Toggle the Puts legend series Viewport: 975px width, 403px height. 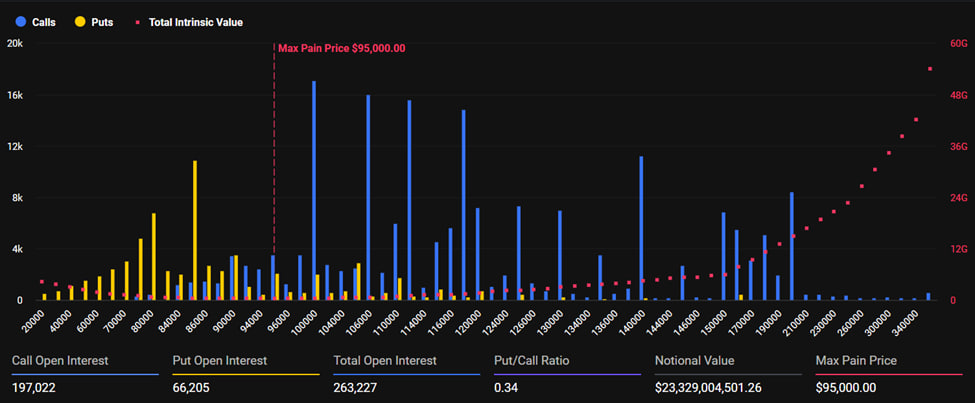pyautogui.click(x=95, y=22)
